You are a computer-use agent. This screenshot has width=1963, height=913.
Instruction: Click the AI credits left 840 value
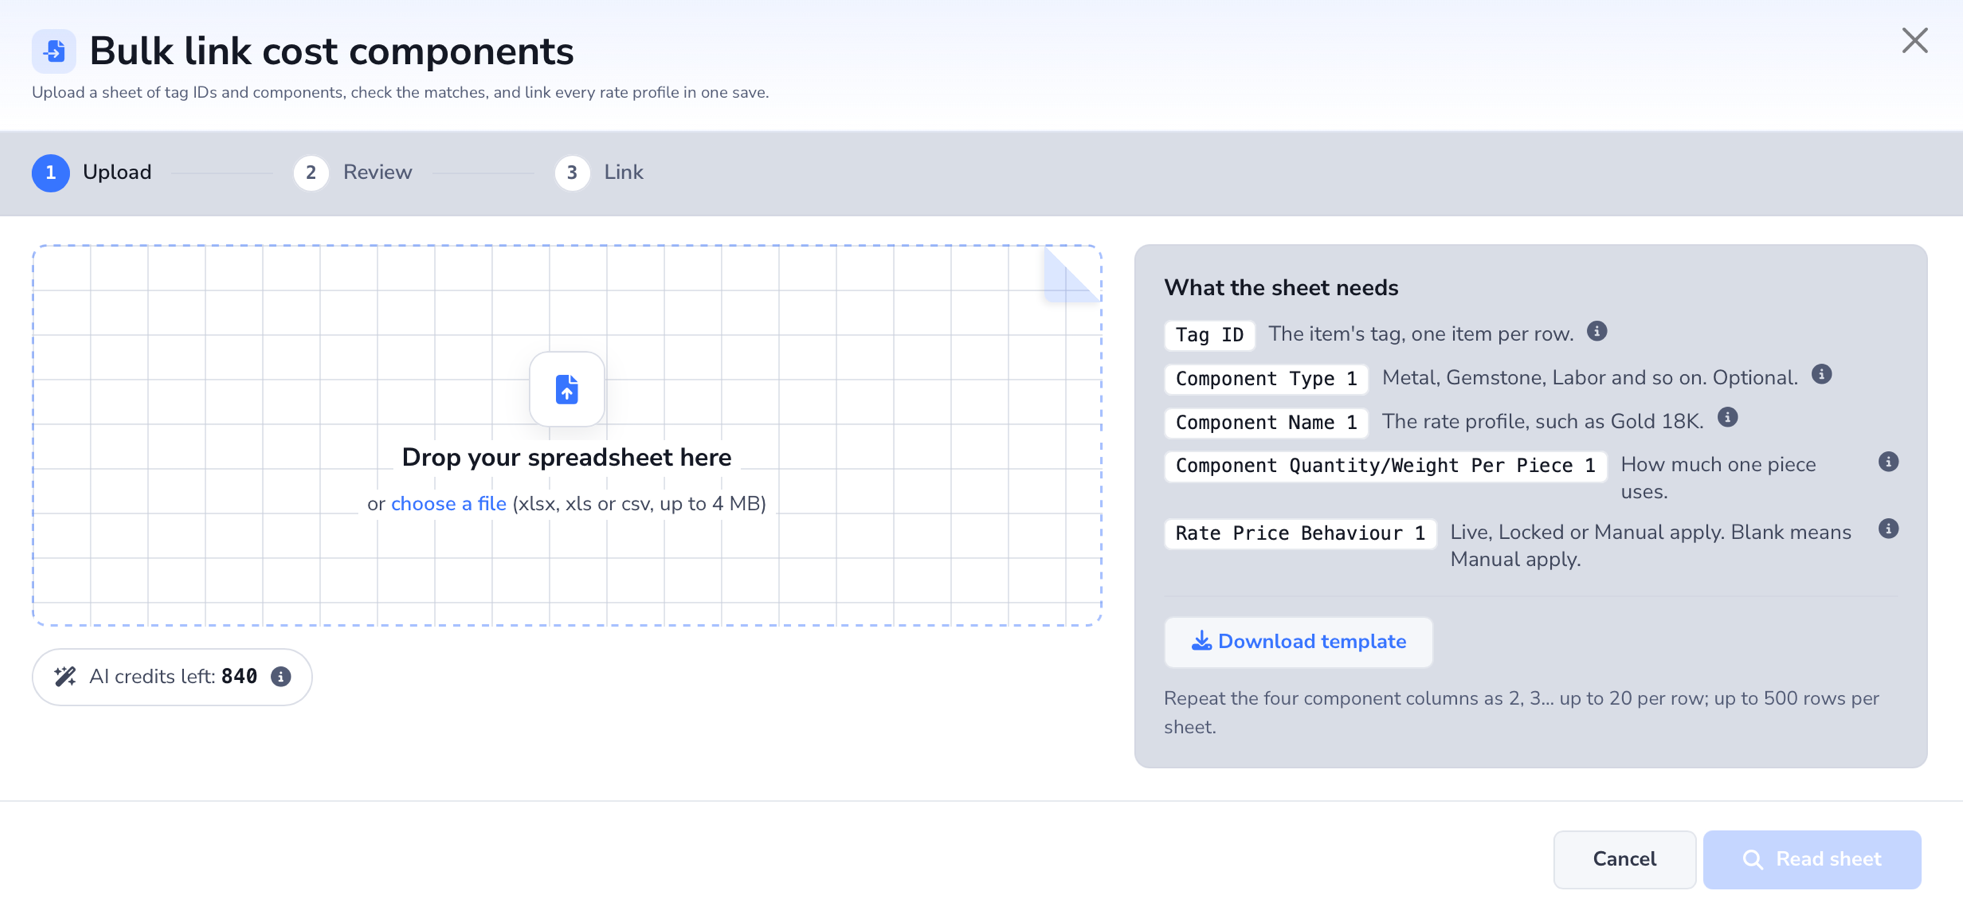tap(239, 677)
